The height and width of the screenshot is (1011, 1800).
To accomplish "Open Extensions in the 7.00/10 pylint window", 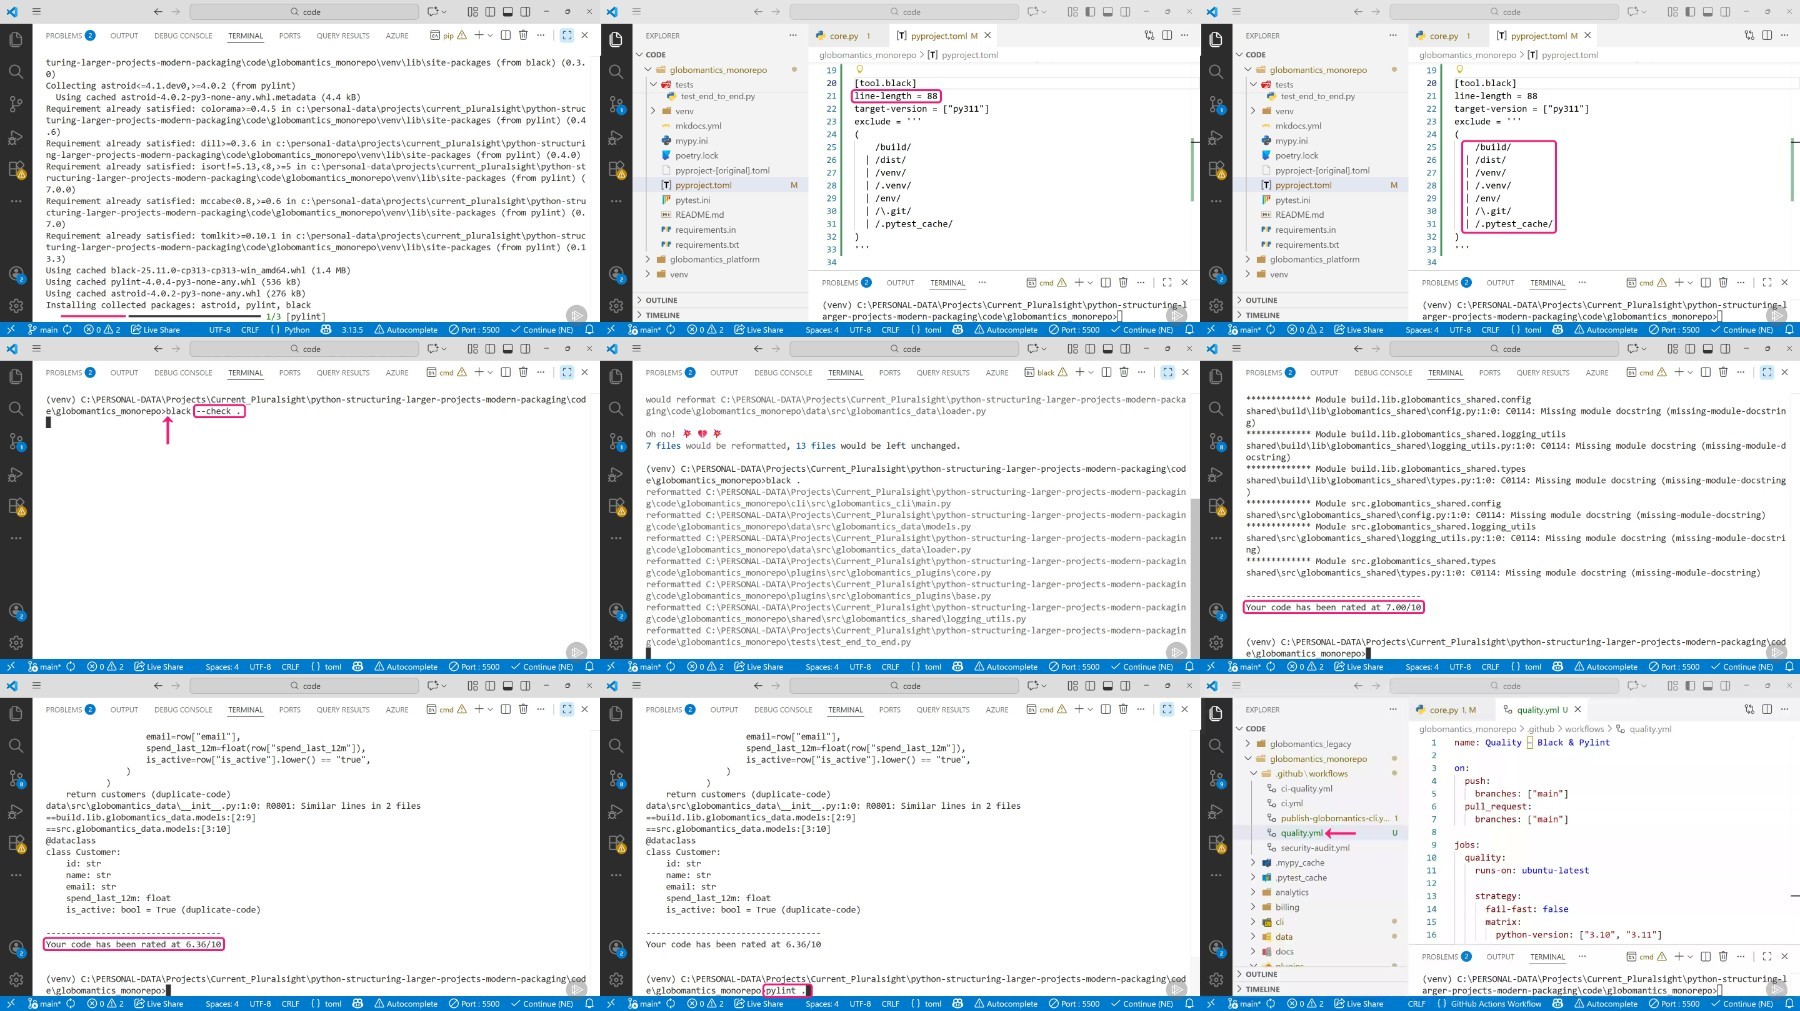I will tap(1216, 506).
